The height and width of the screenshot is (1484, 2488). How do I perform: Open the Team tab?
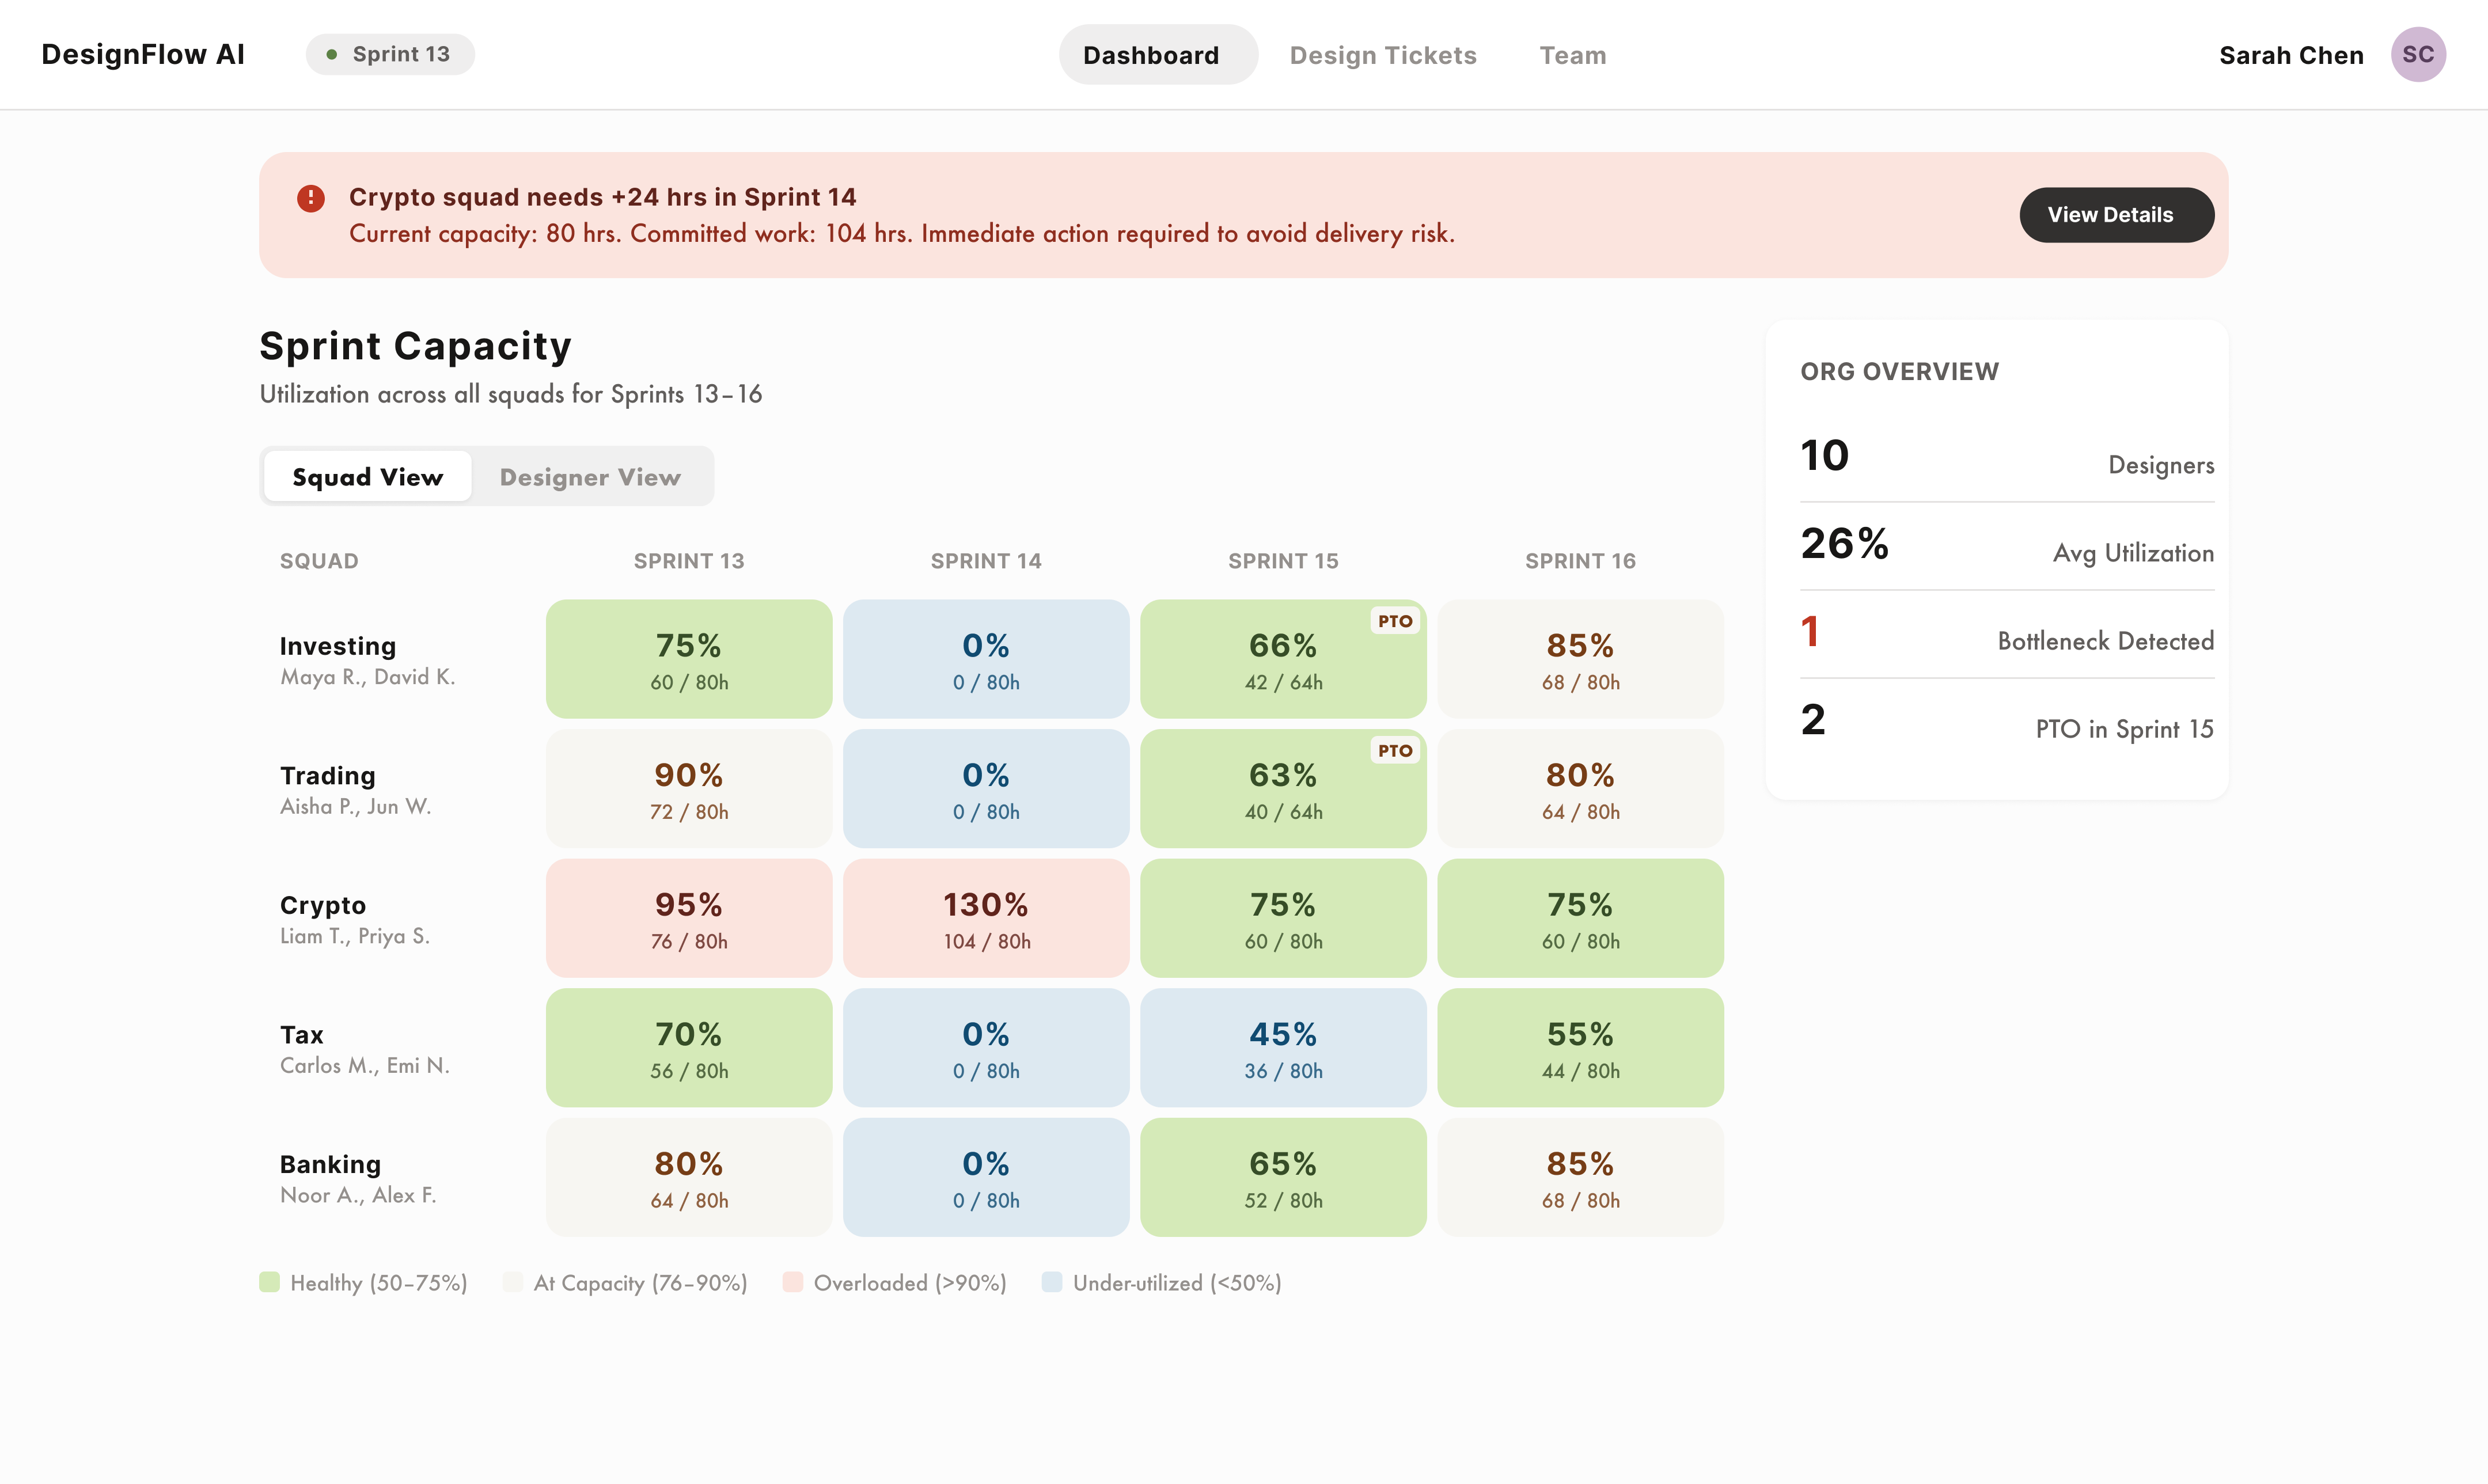[x=1572, y=55]
